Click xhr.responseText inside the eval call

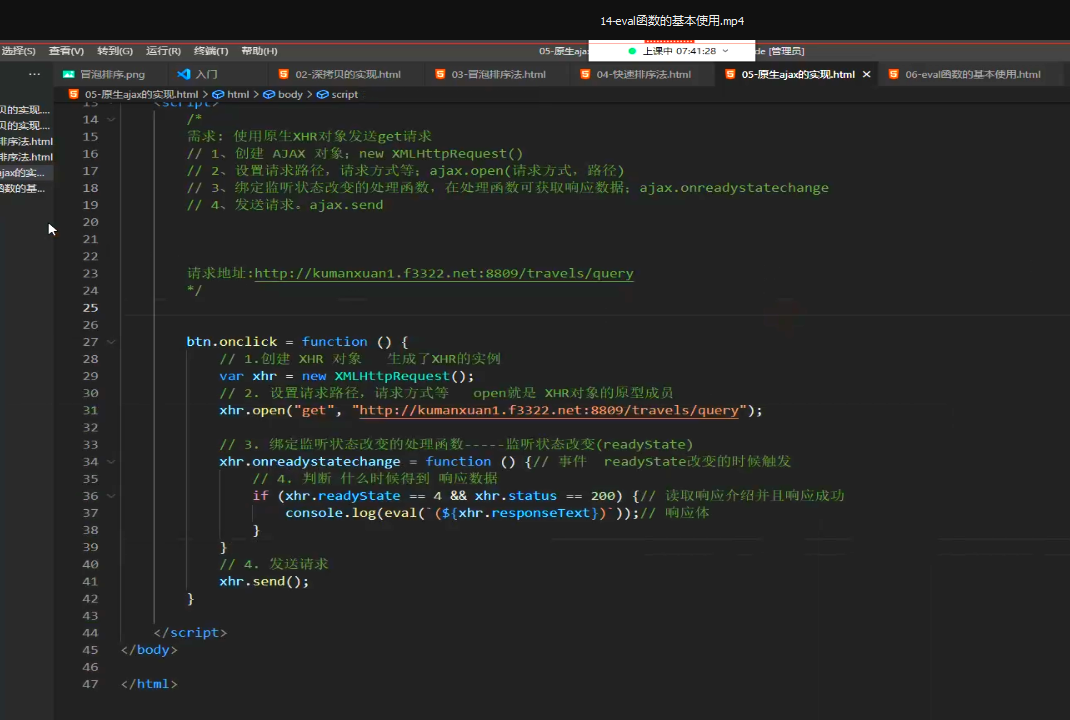pos(523,513)
